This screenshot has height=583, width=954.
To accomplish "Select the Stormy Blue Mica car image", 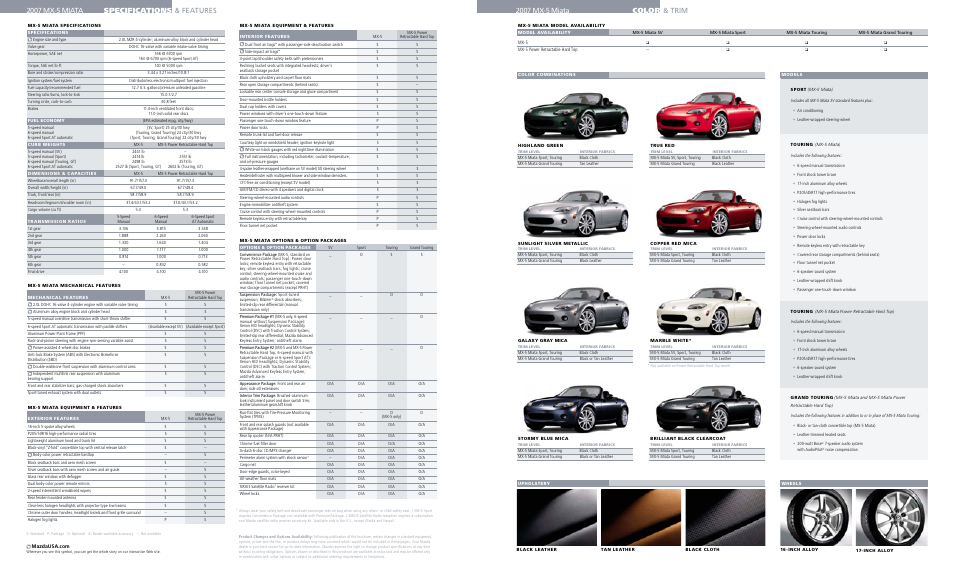I will point(576,409).
